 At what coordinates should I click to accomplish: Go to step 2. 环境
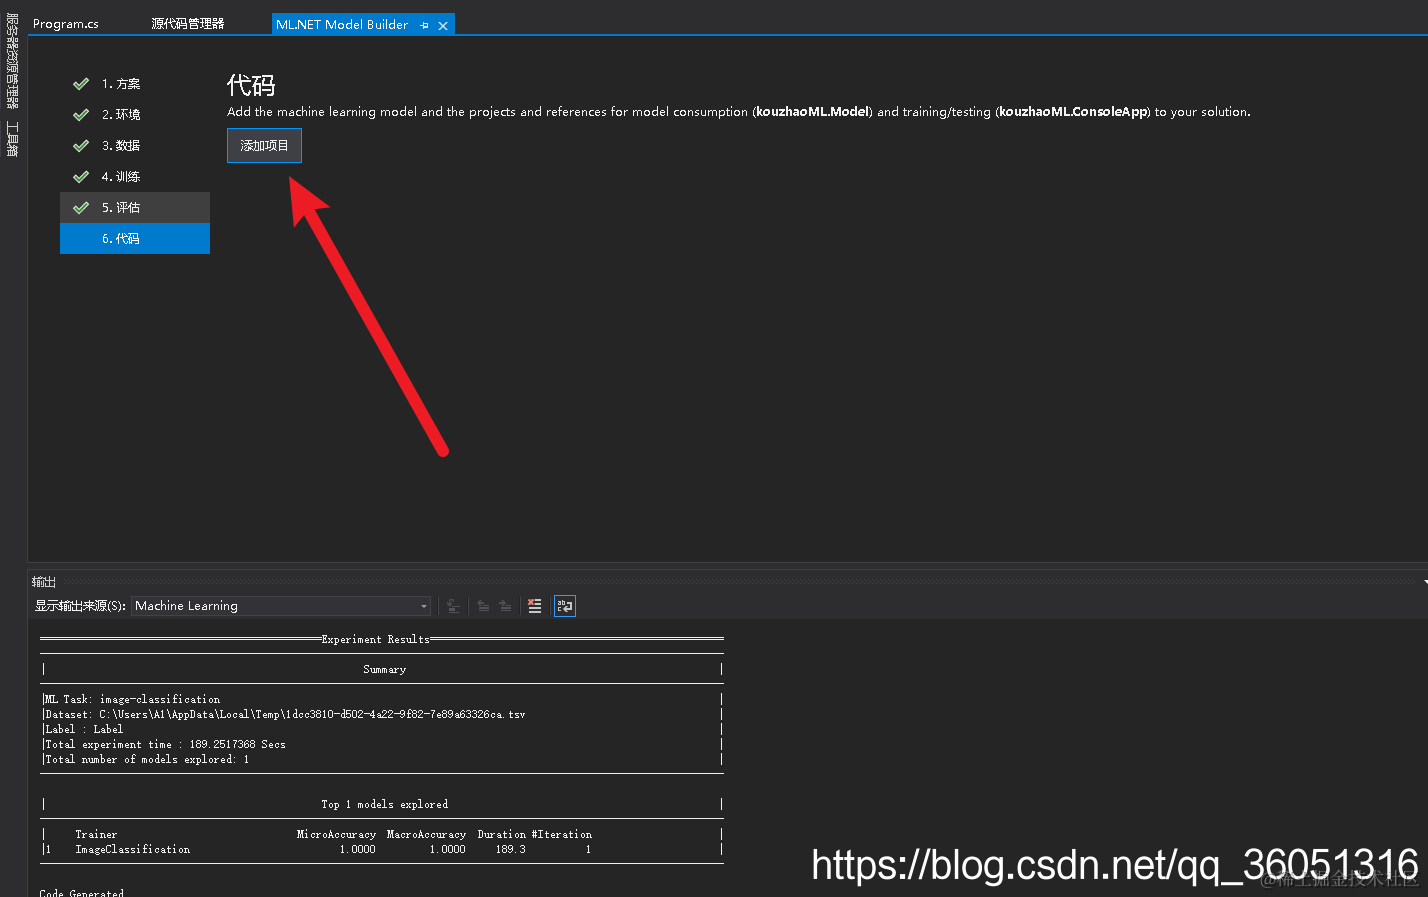tap(135, 115)
